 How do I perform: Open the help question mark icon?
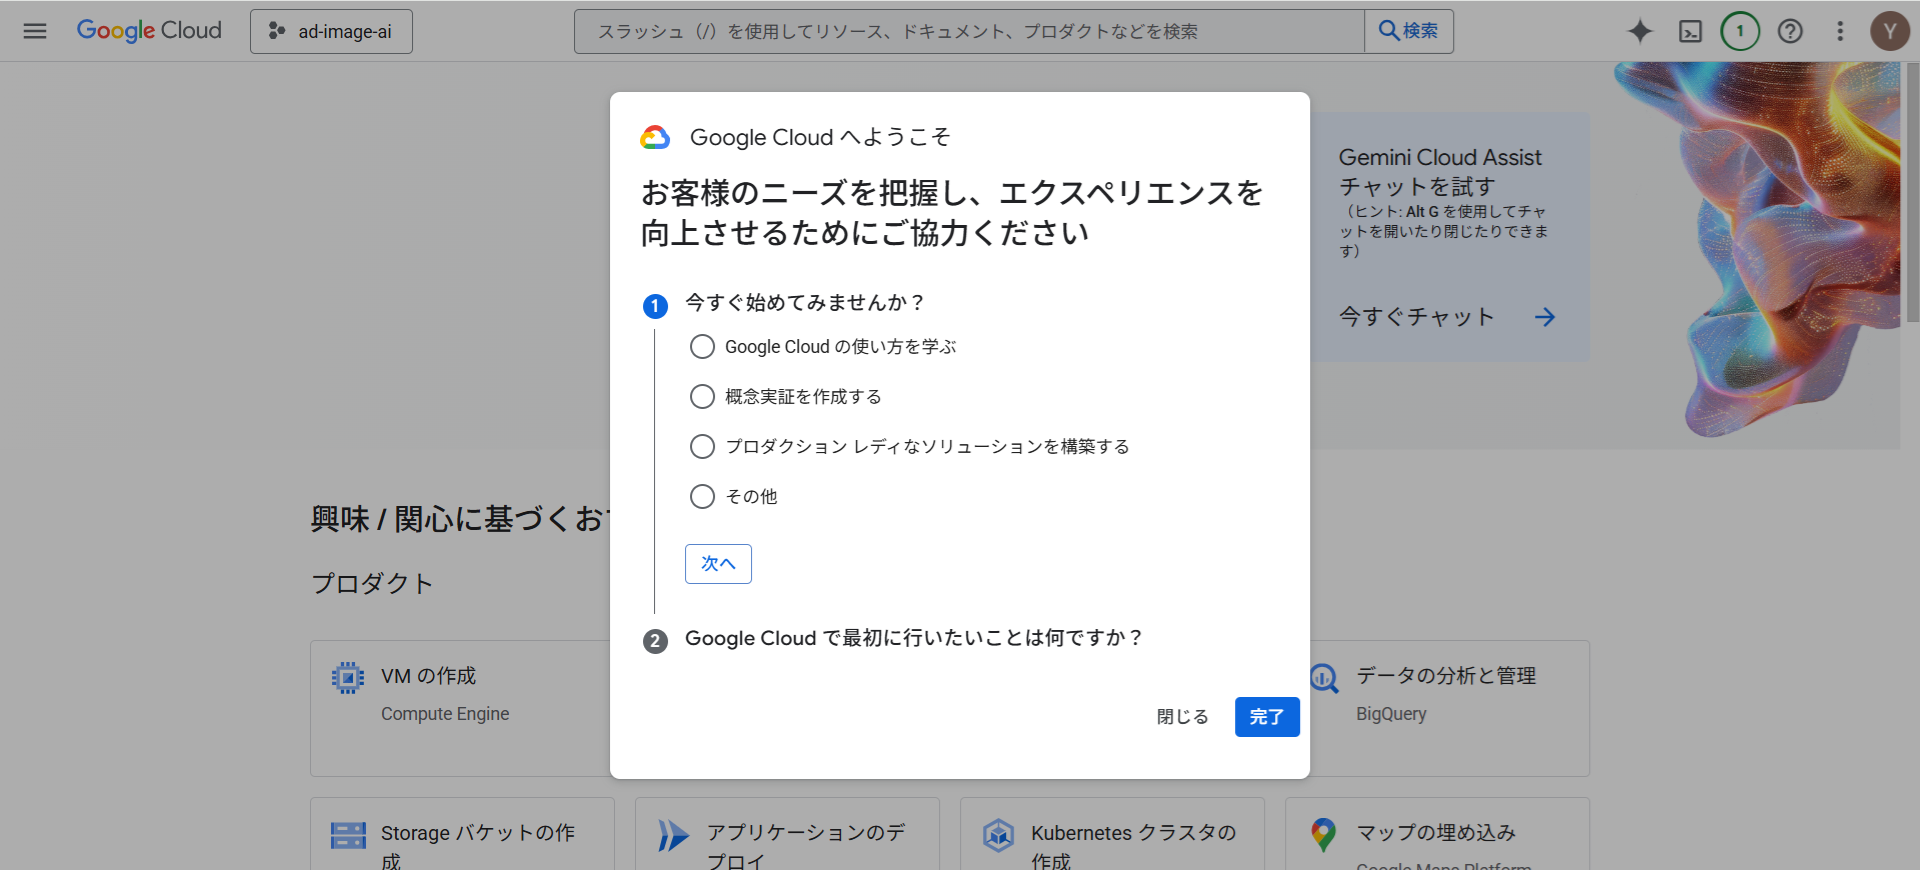pyautogui.click(x=1790, y=31)
